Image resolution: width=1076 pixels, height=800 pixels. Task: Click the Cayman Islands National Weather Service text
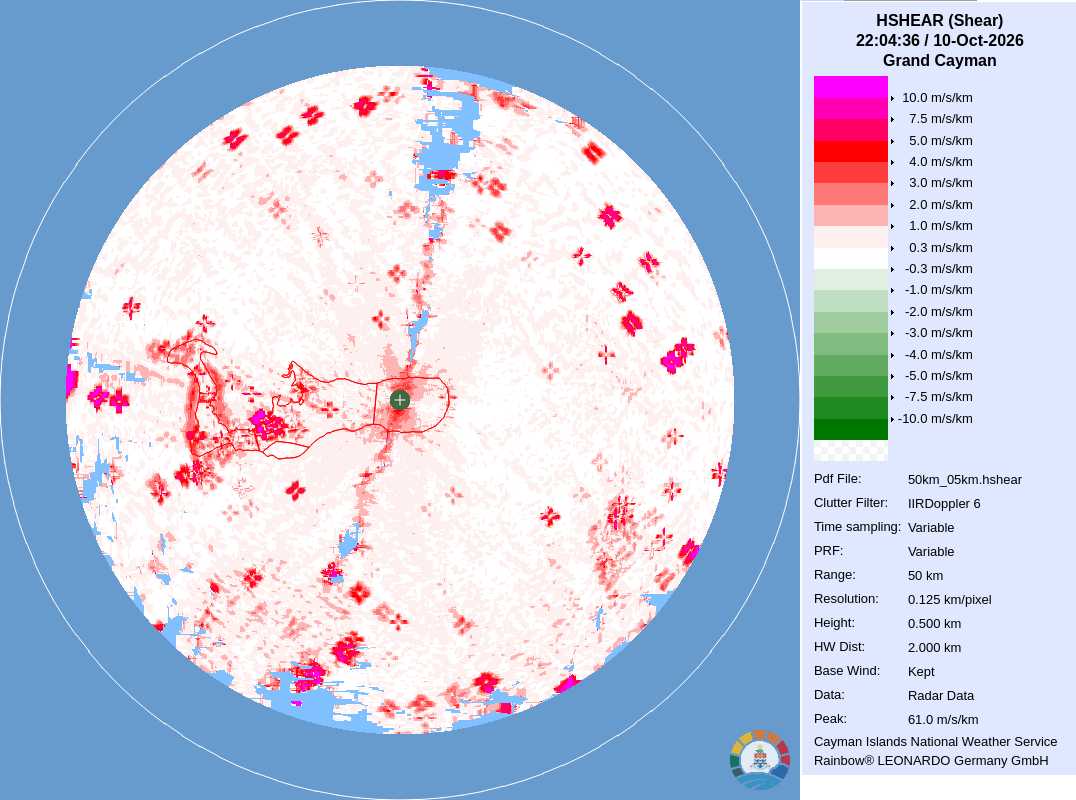click(935, 742)
